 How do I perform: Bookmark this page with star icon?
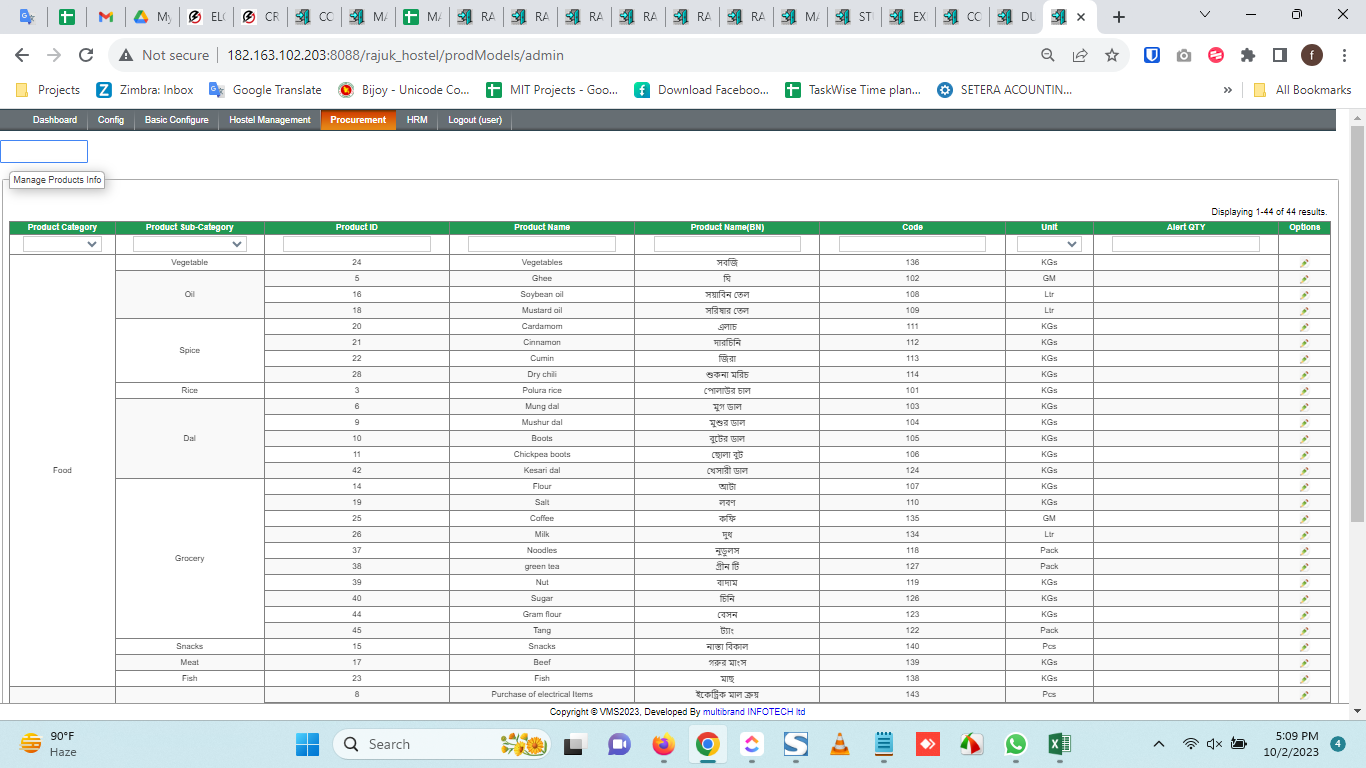point(1111,55)
